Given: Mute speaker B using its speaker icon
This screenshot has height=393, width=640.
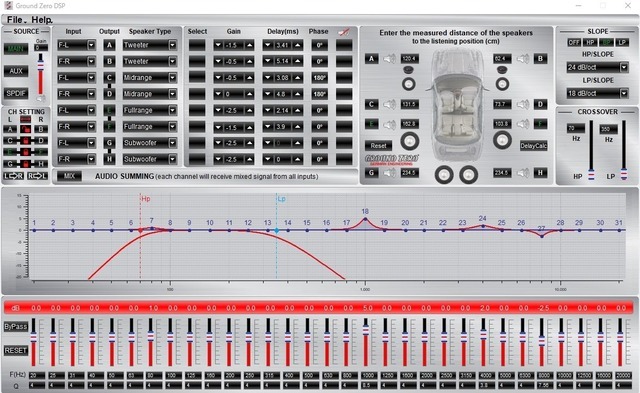Looking at the screenshot, I should pos(523,59).
